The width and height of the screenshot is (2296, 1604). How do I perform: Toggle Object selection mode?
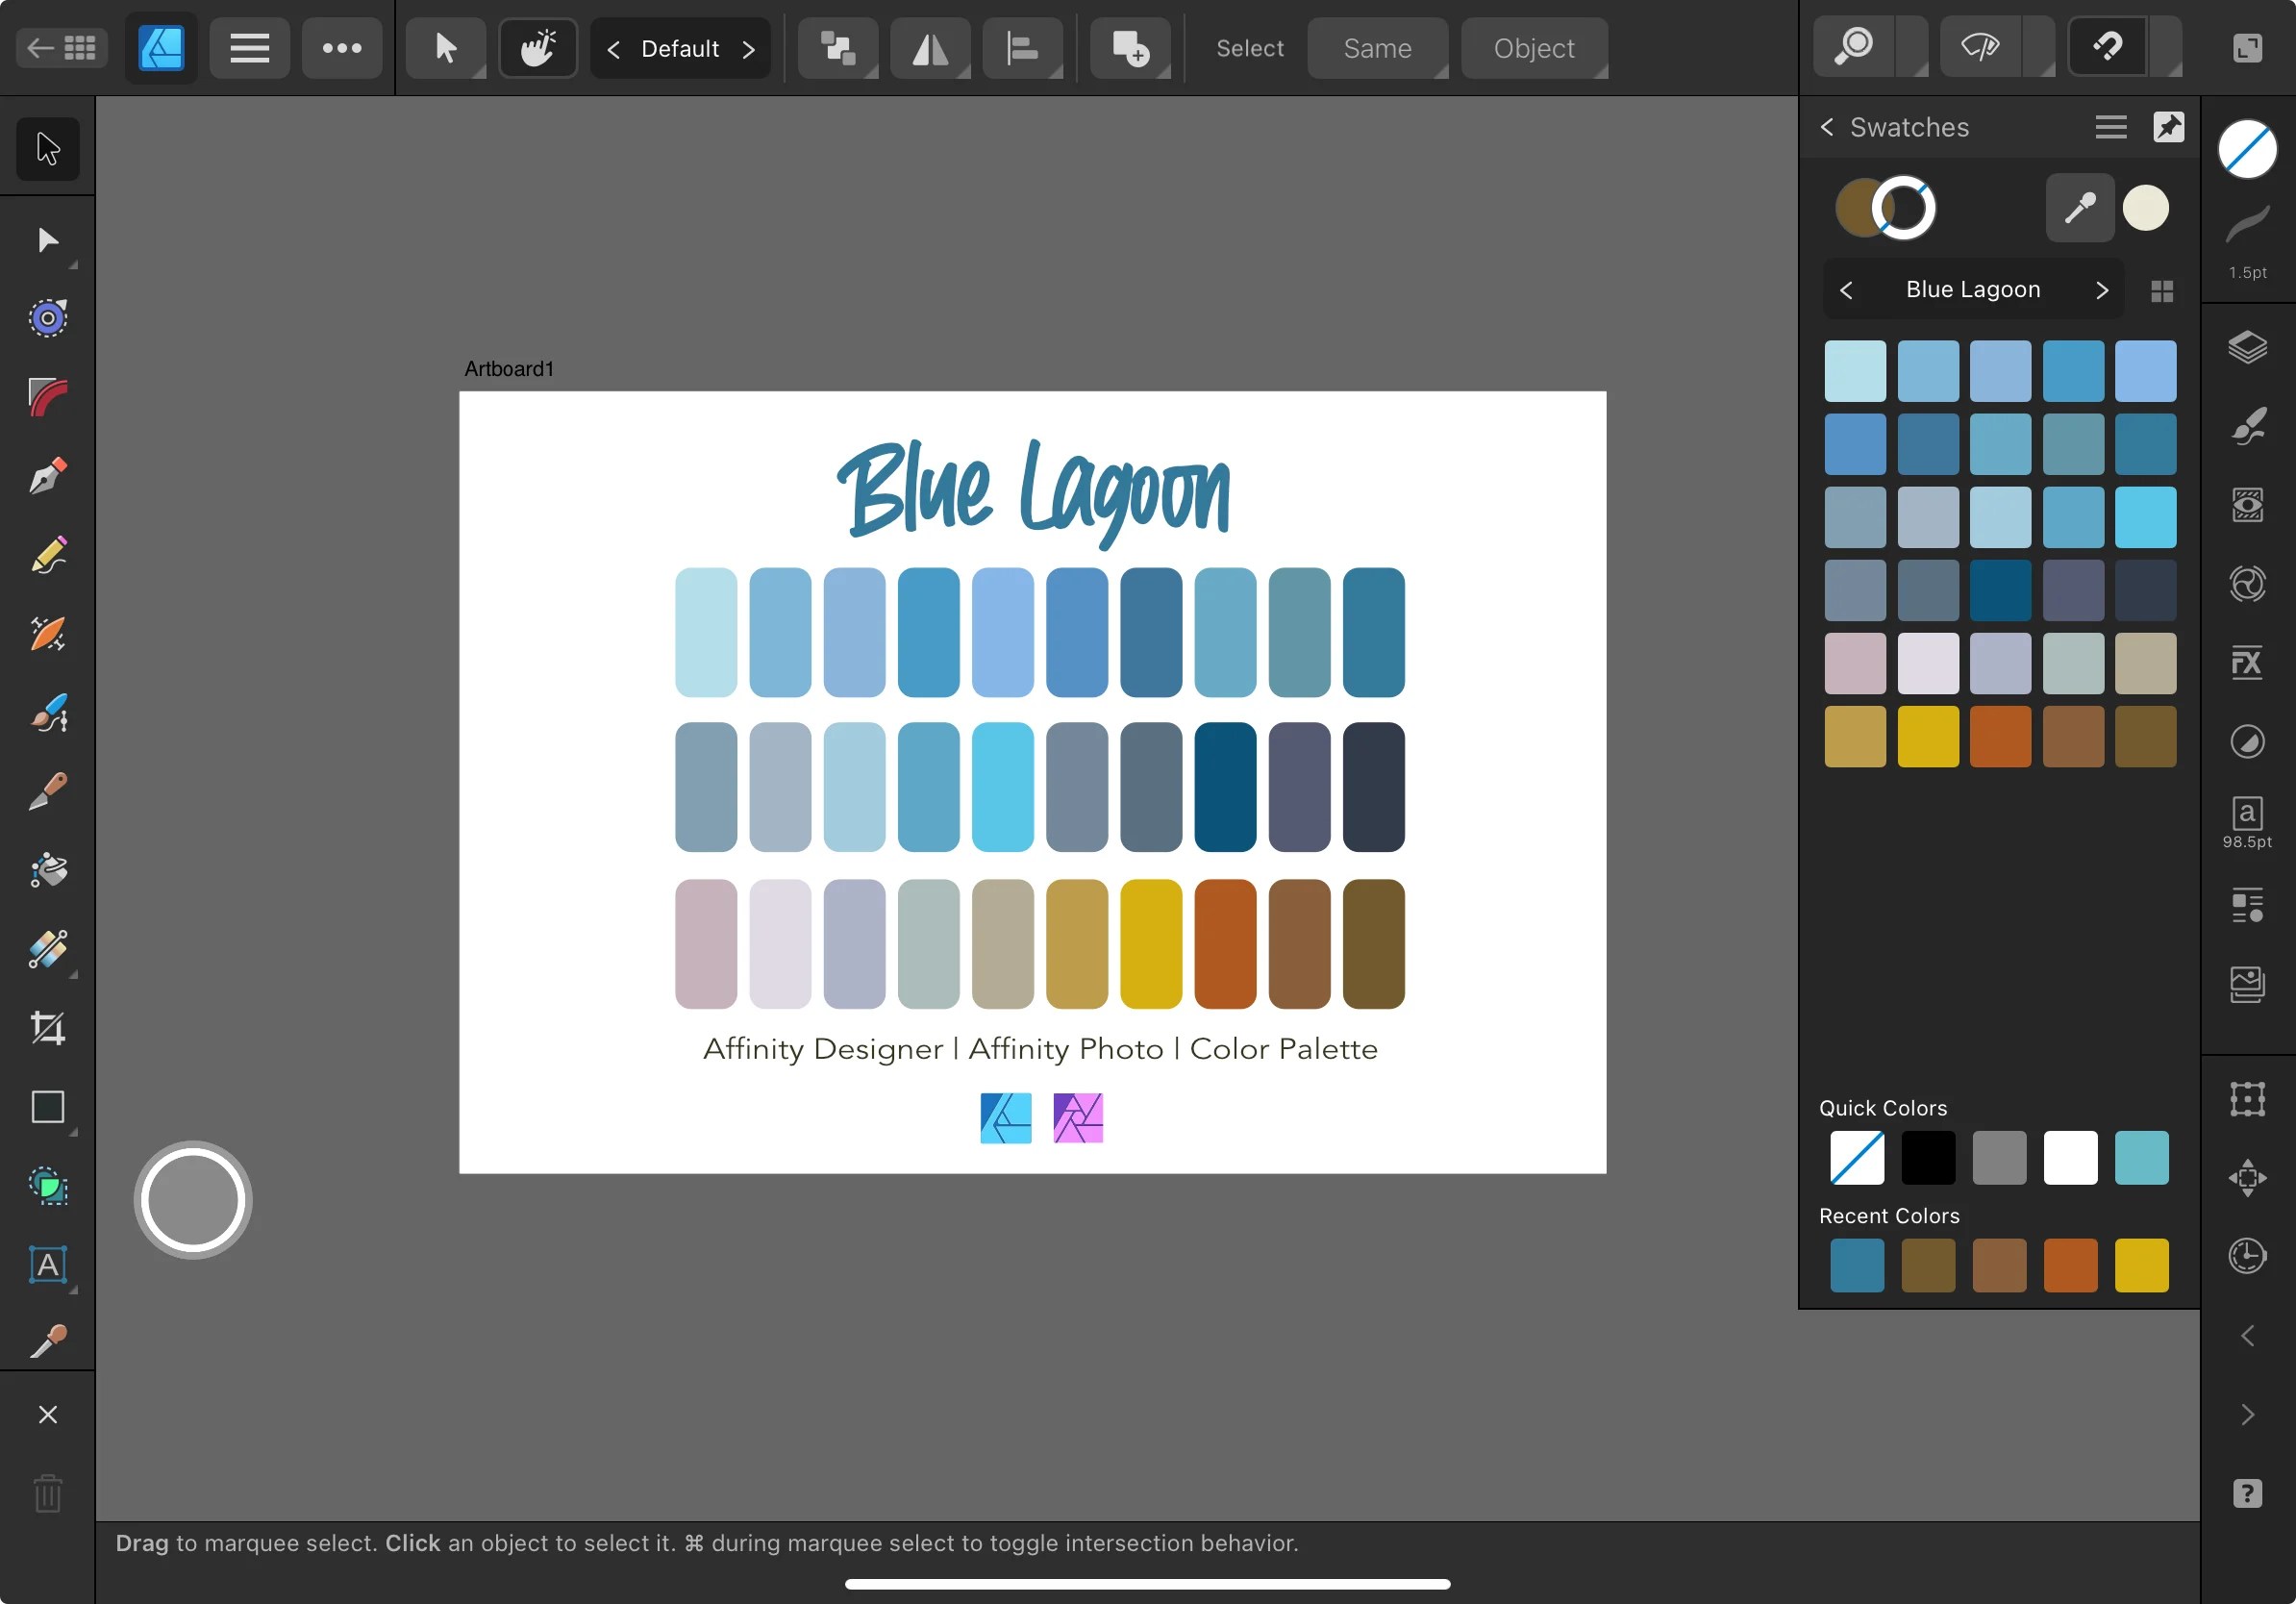(x=1533, y=47)
